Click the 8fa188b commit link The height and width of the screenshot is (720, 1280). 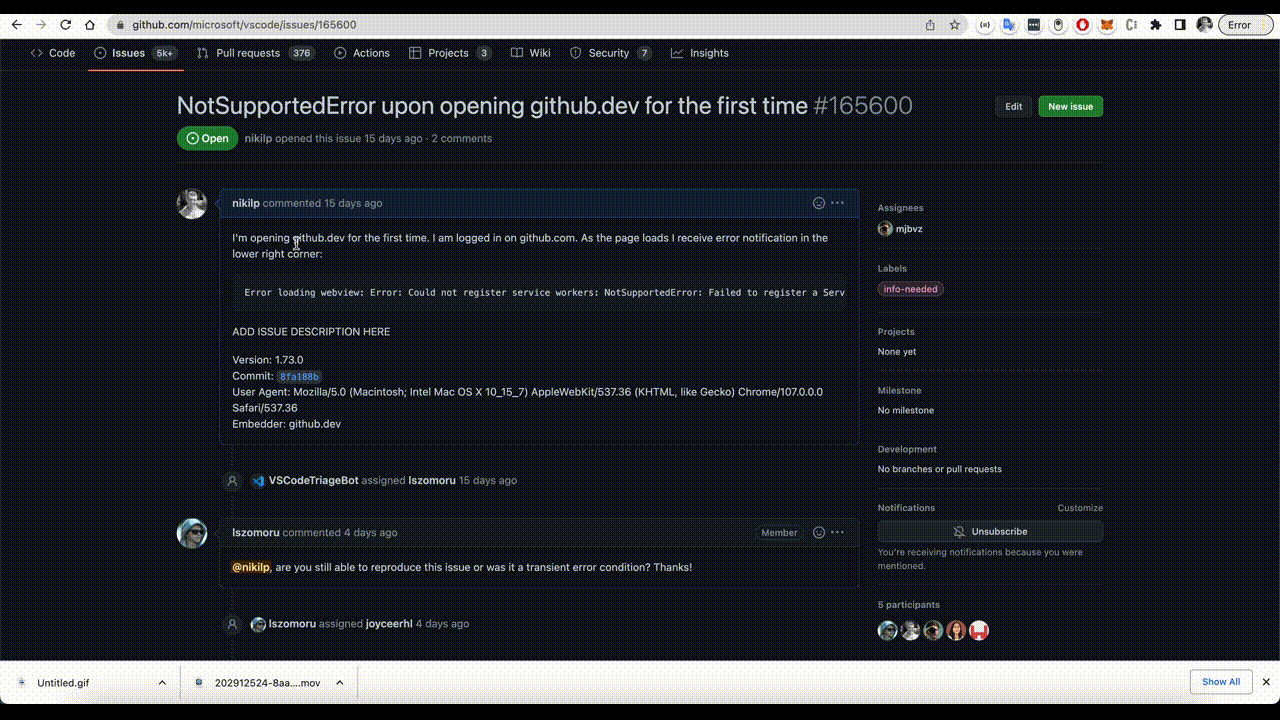(x=298, y=375)
